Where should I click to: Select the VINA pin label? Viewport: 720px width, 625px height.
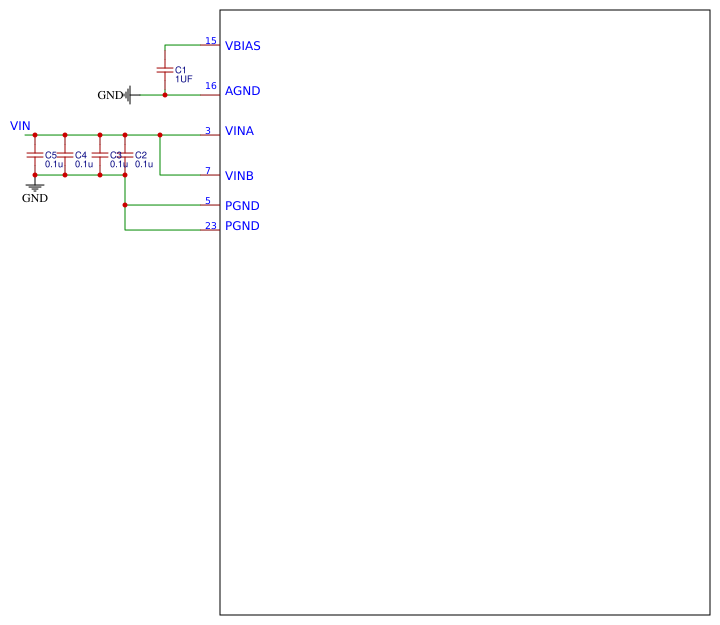[x=239, y=131]
